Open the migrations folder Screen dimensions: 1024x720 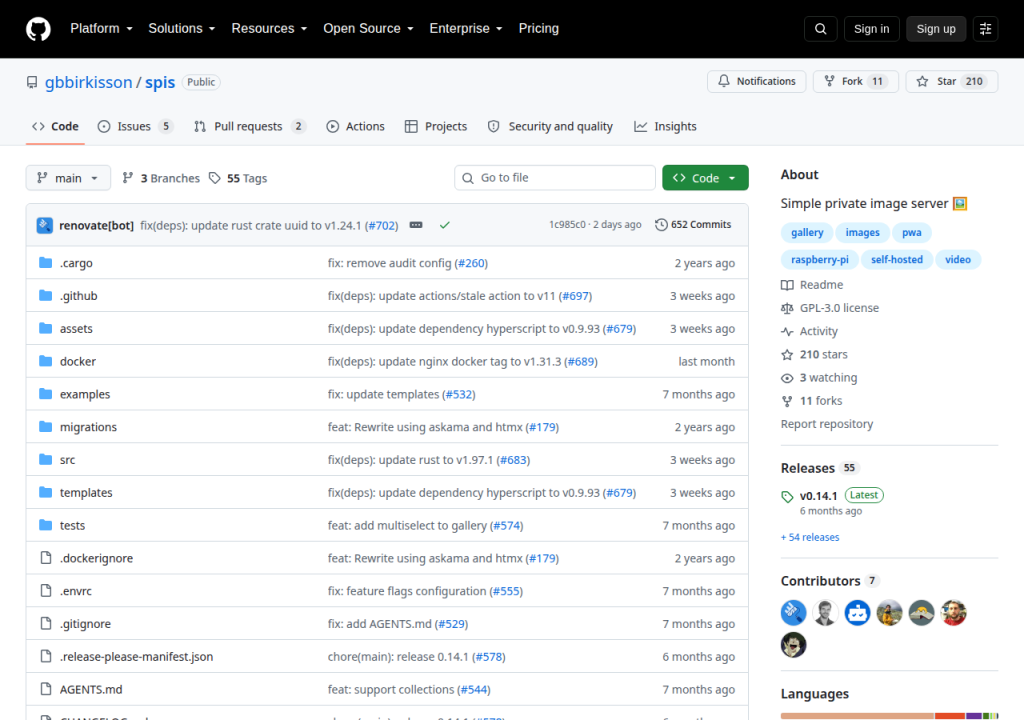click(88, 427)
